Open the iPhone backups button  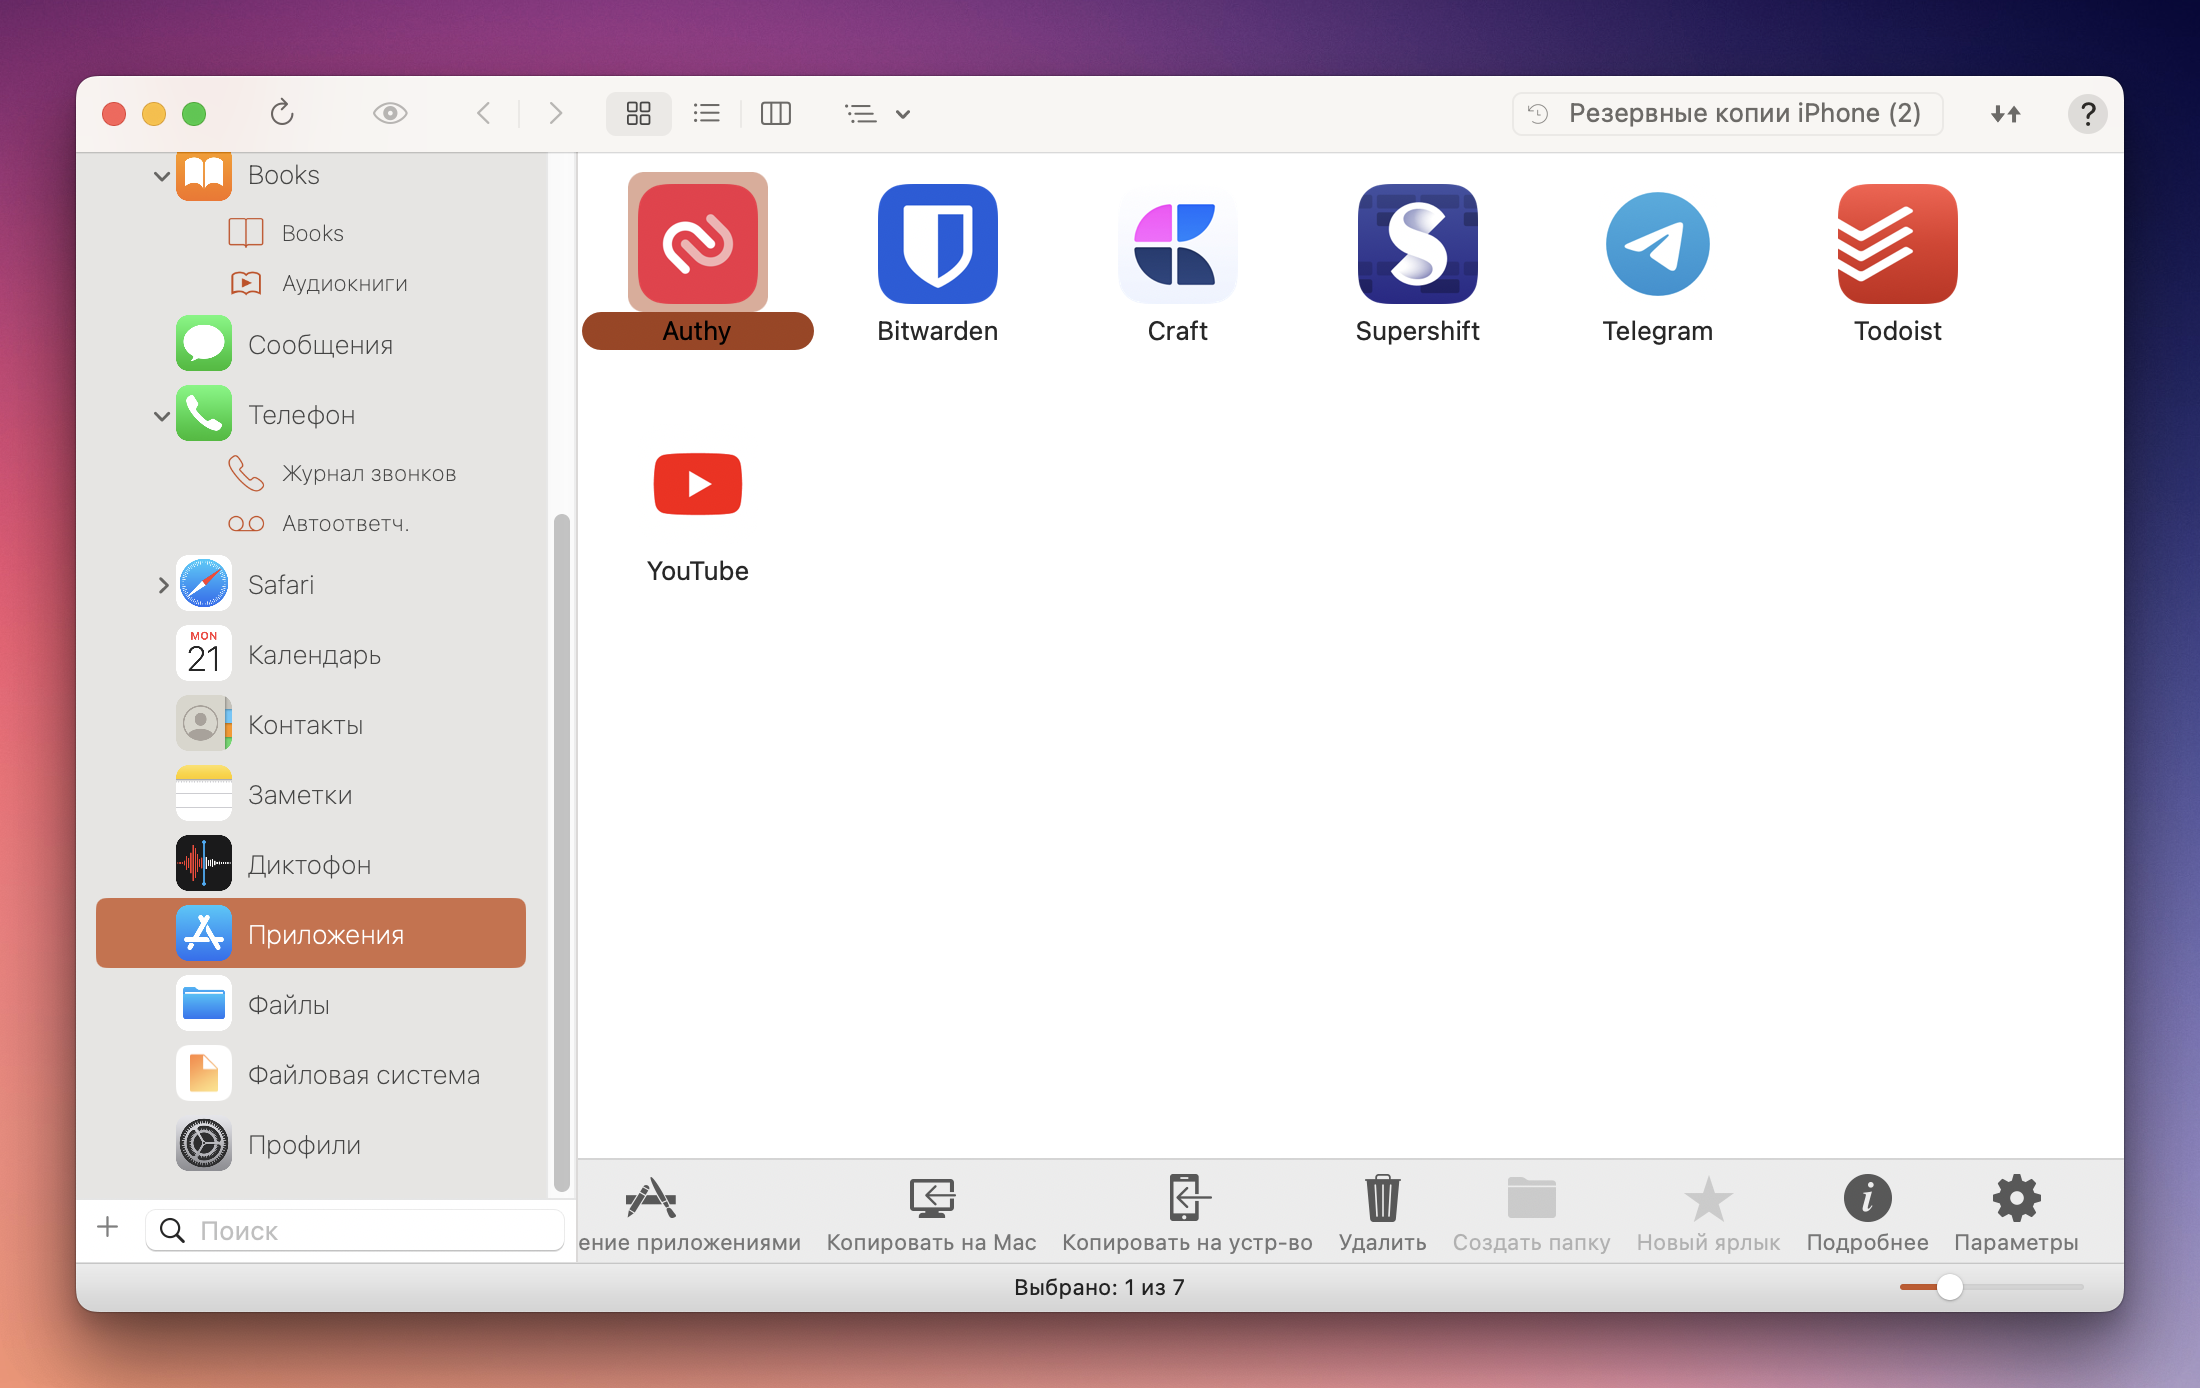1727,114
